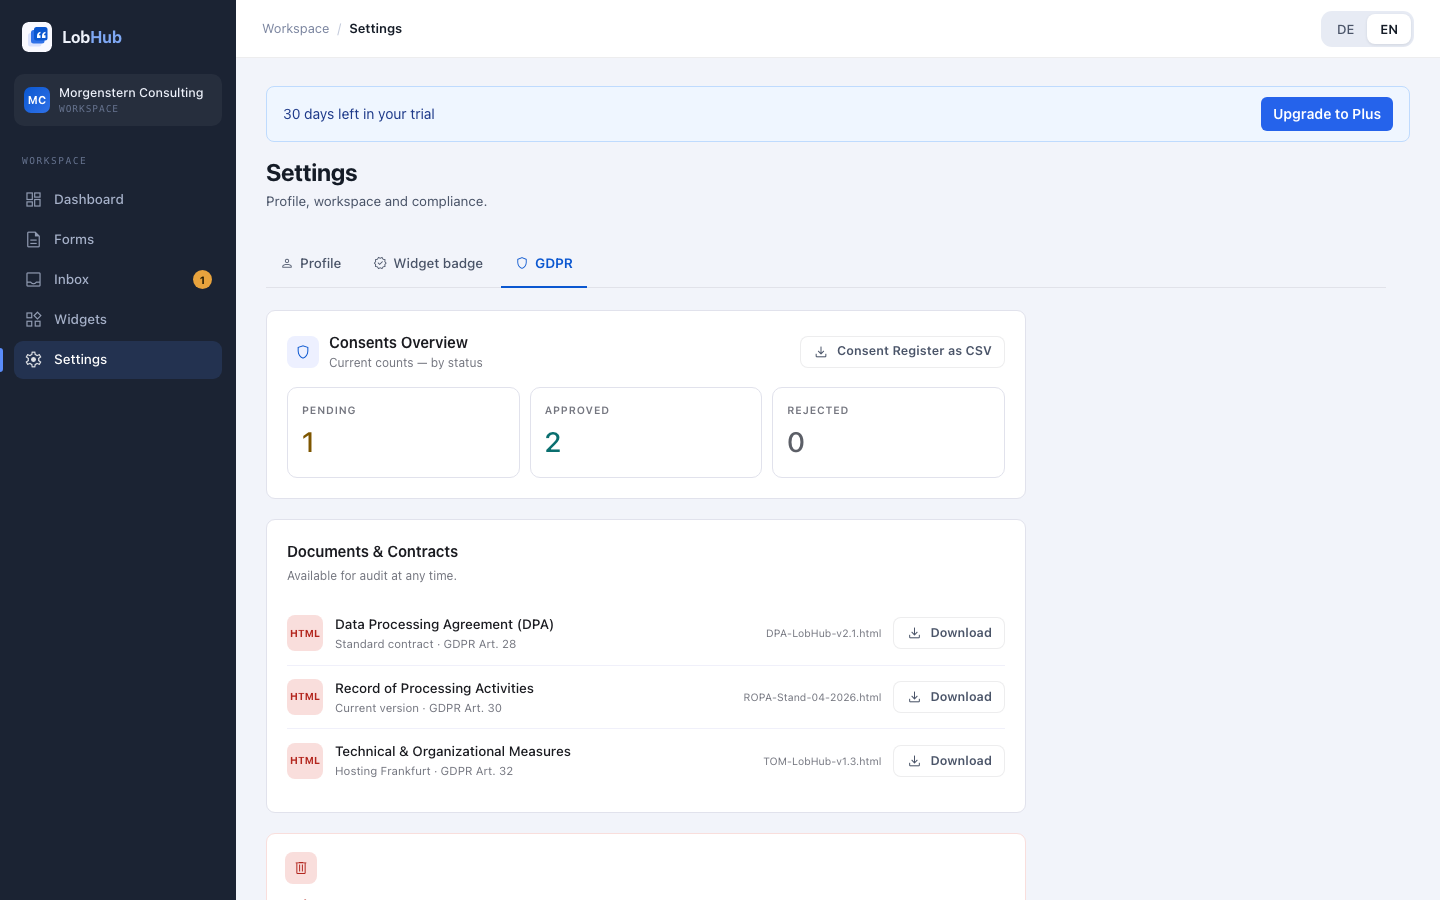Screen dimensions: 1440x900
Task: Click the red trash icon at the bottom card
Action: click(x=301, y=868)
